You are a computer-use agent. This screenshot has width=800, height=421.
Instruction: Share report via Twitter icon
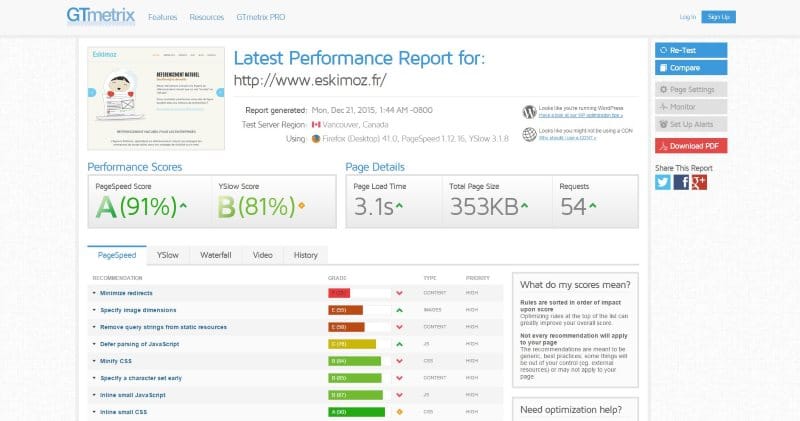(663, 182)
